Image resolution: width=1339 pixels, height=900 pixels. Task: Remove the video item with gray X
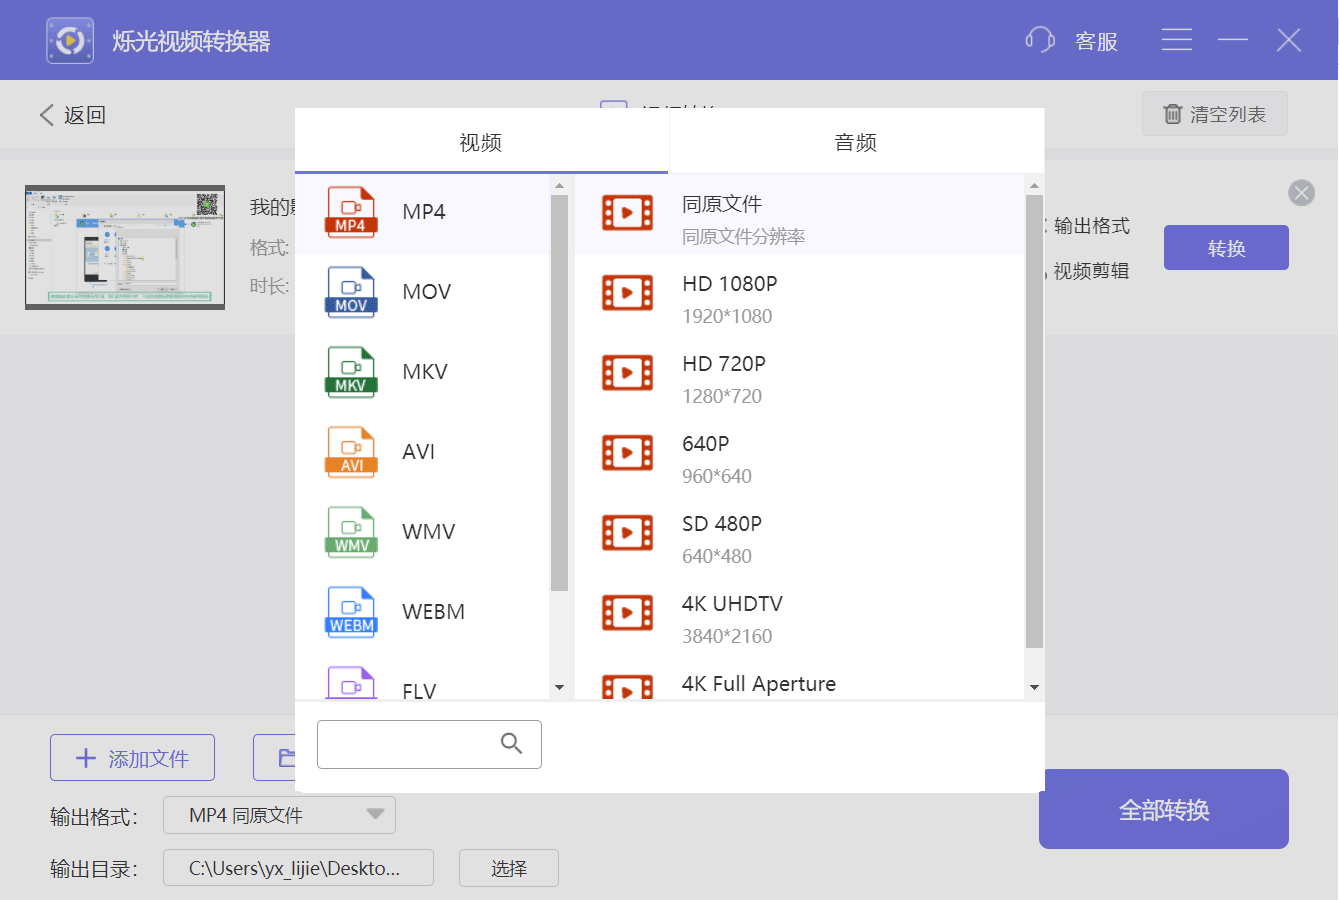pos(1301,193)
